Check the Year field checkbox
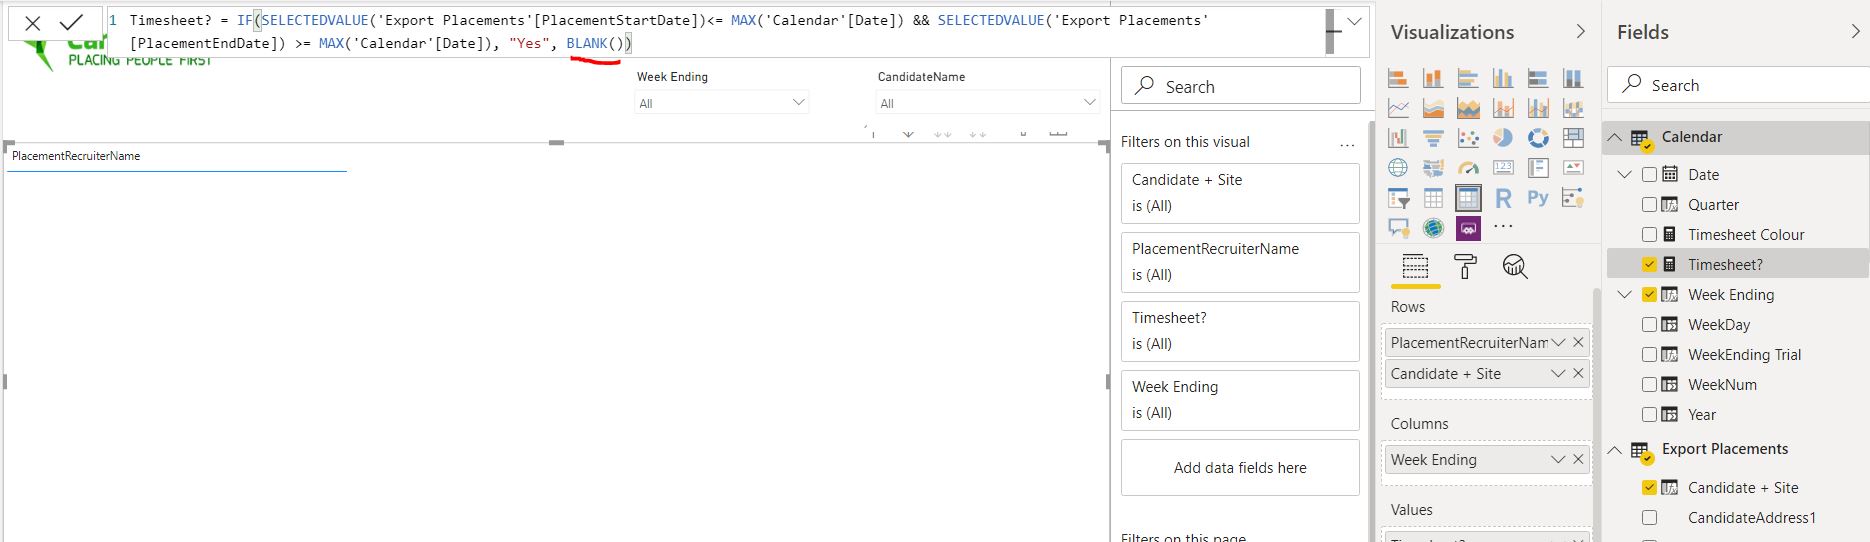Screen dimensions: 1870x542 coord(1649,414)
